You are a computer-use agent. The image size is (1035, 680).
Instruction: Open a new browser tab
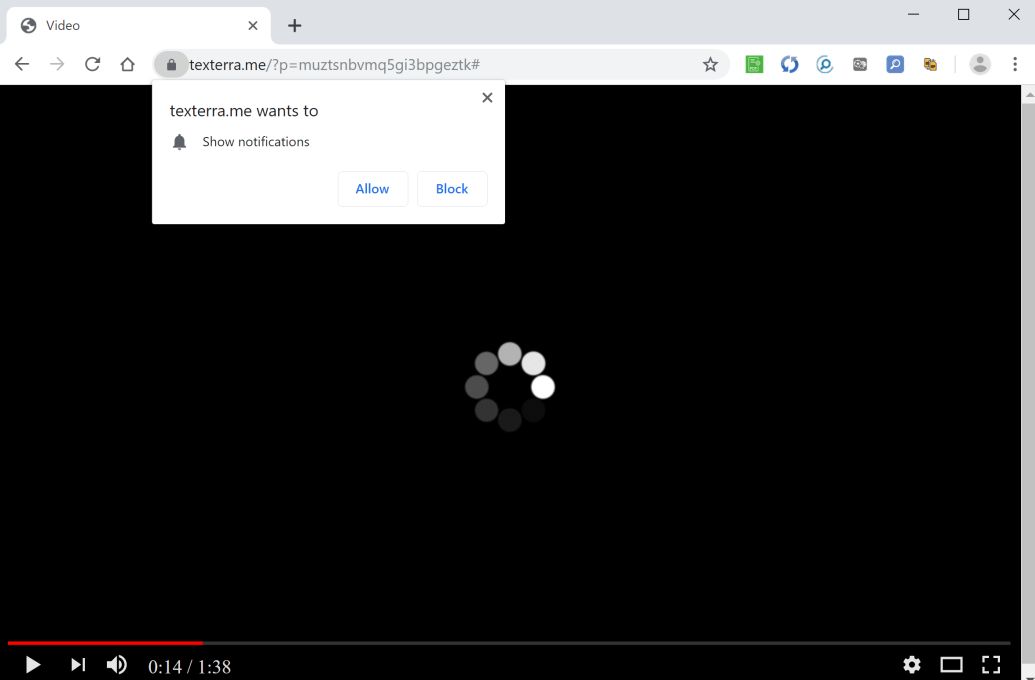[294, 26]
